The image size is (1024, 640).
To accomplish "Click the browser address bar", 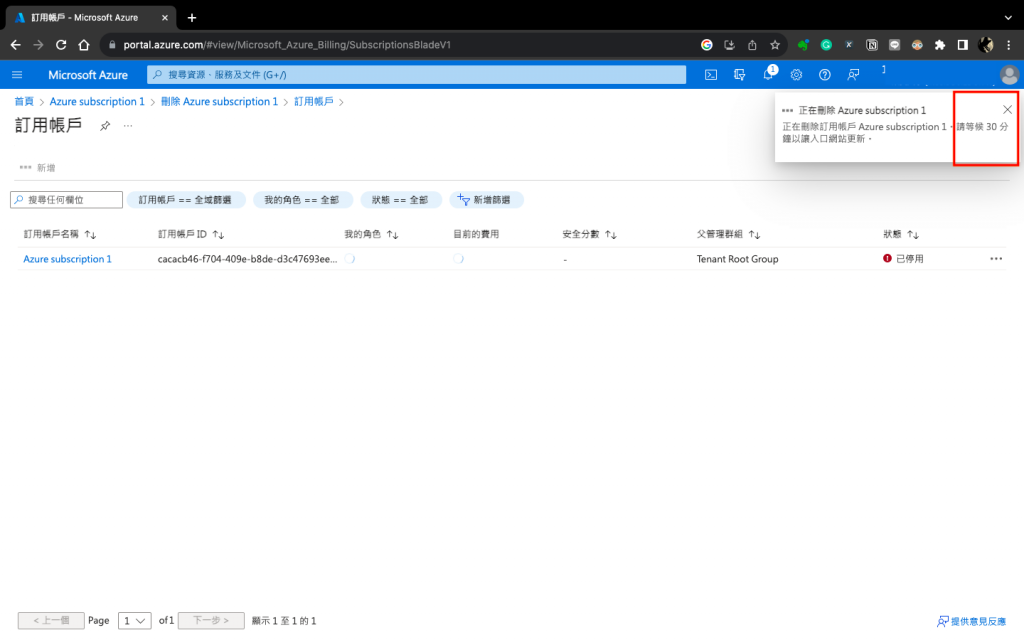I will click(398, 44).
